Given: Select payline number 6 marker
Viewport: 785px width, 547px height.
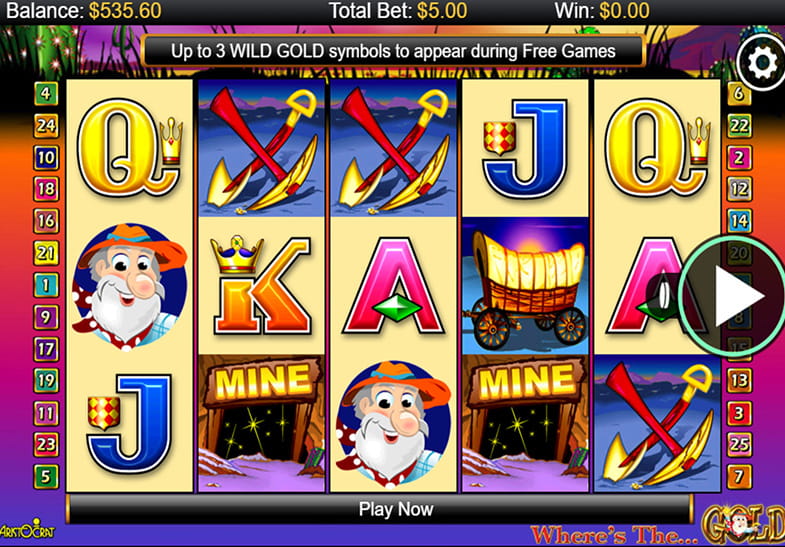Looking at the screenshot, I should tap(739, 93).
